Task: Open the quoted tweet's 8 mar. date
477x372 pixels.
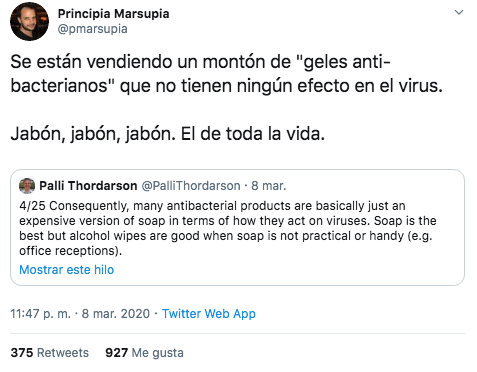Action: tap(268, 186)
